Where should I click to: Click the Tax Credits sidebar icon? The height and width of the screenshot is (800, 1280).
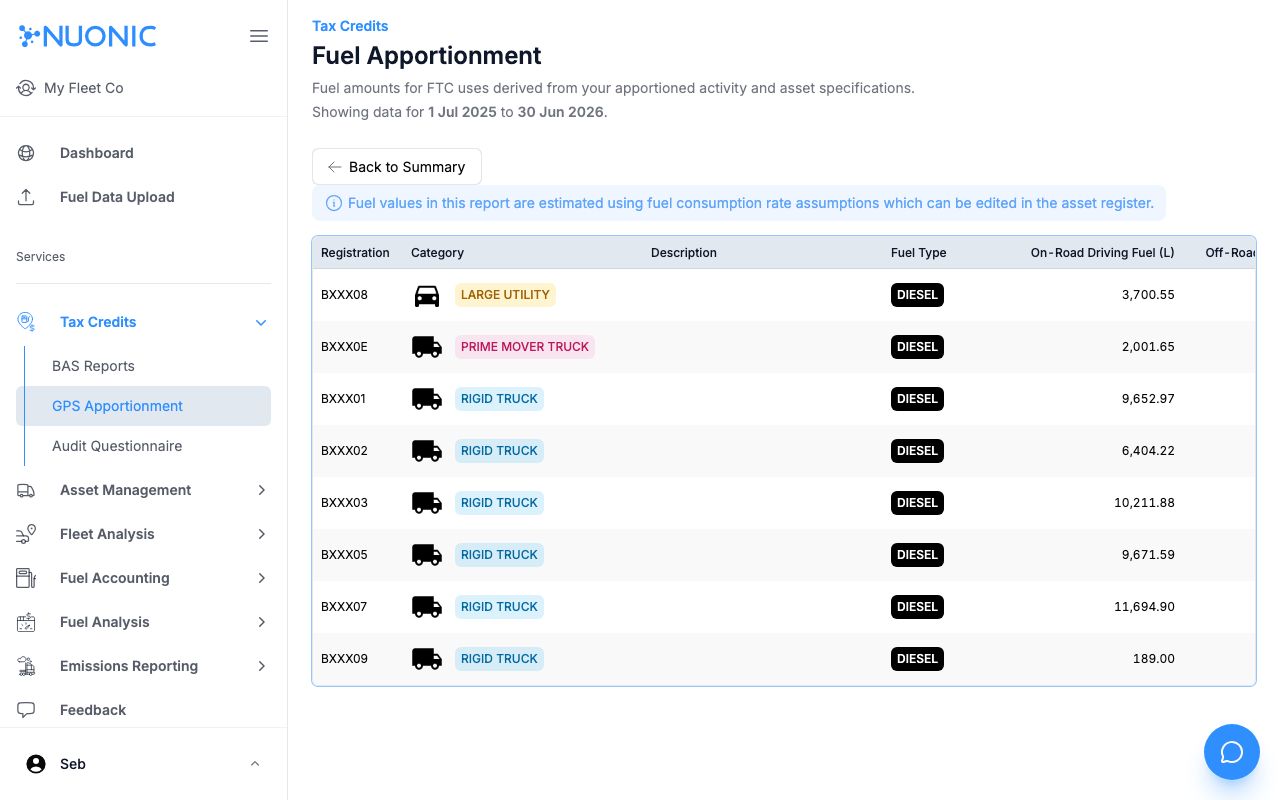click(x=26, y=322)
